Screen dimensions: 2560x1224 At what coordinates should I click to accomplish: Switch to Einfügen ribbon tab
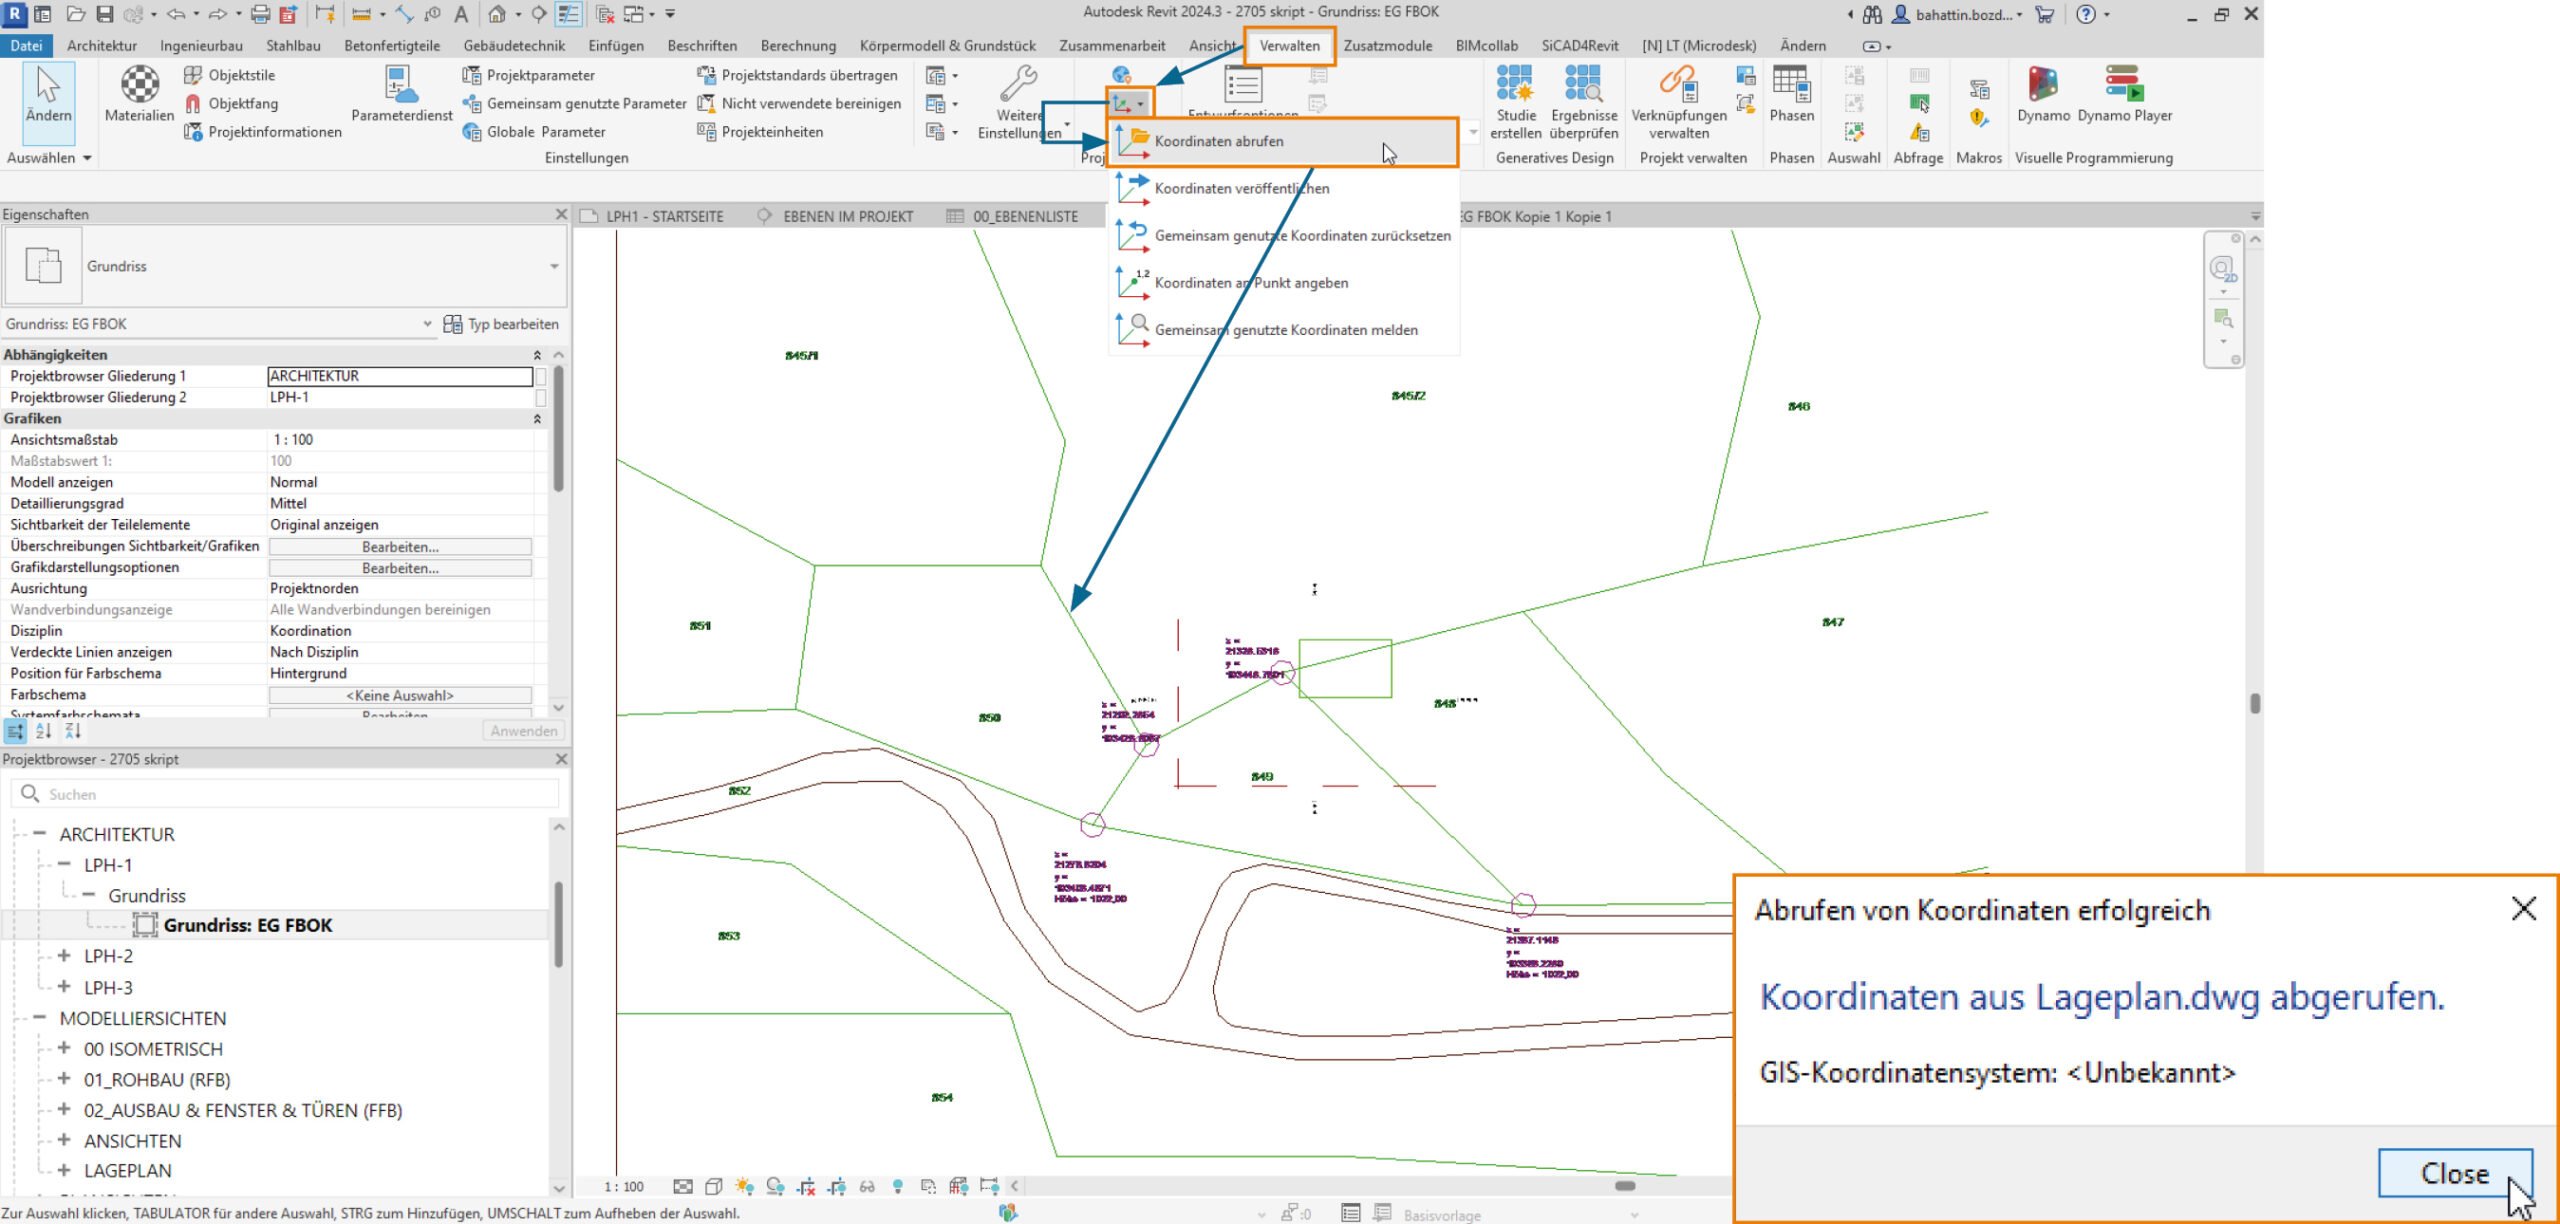(616, 46)
